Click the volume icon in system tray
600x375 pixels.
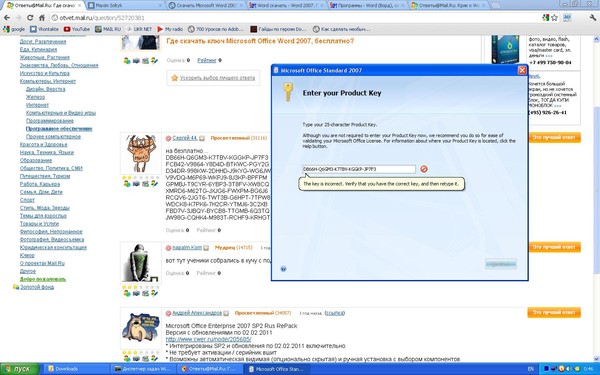[x=570, y=369]
